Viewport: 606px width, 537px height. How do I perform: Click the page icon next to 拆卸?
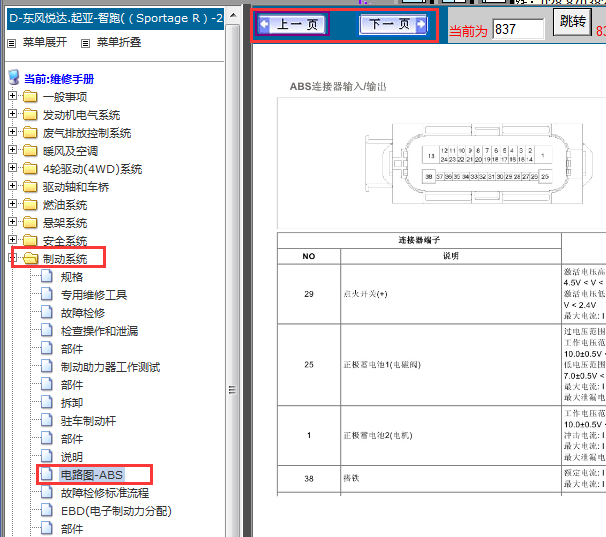pyautogui.click(x=47, y=402)
